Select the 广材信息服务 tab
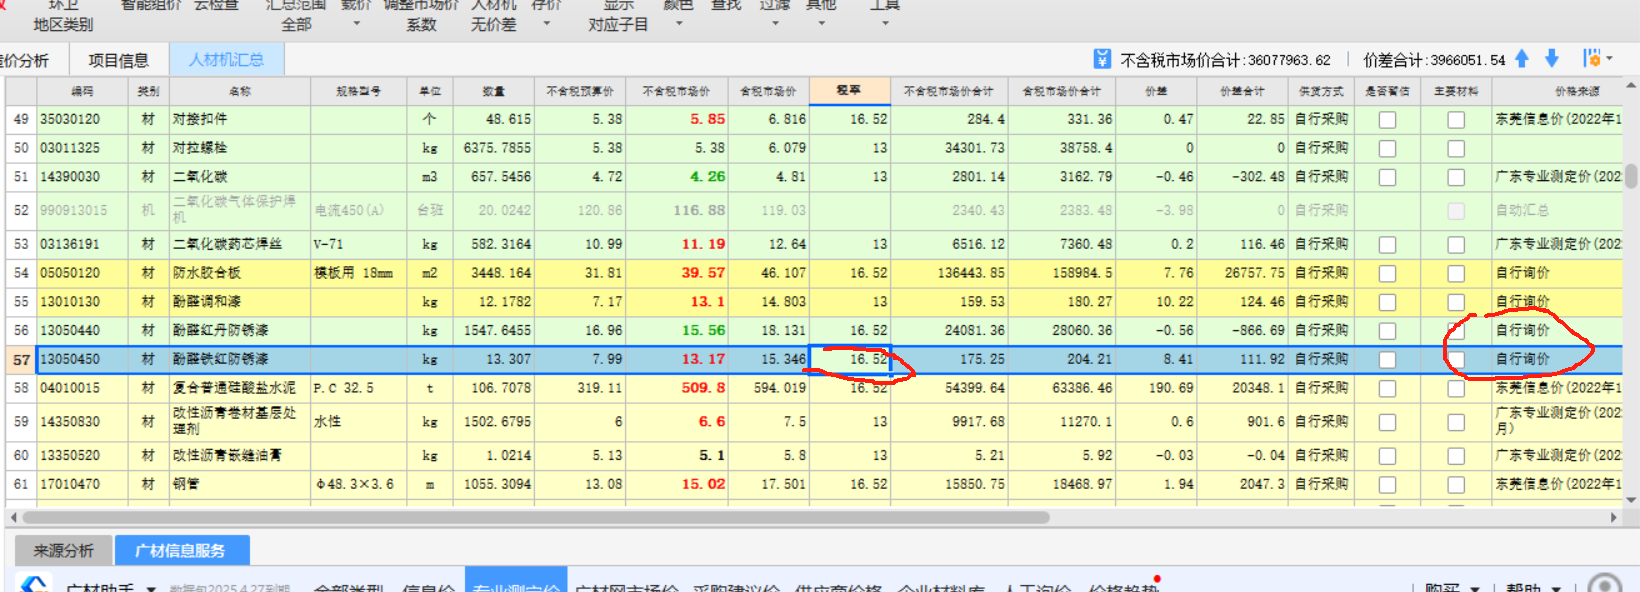The width and height of the screenshot is (1640, 592). pos(181,550)
